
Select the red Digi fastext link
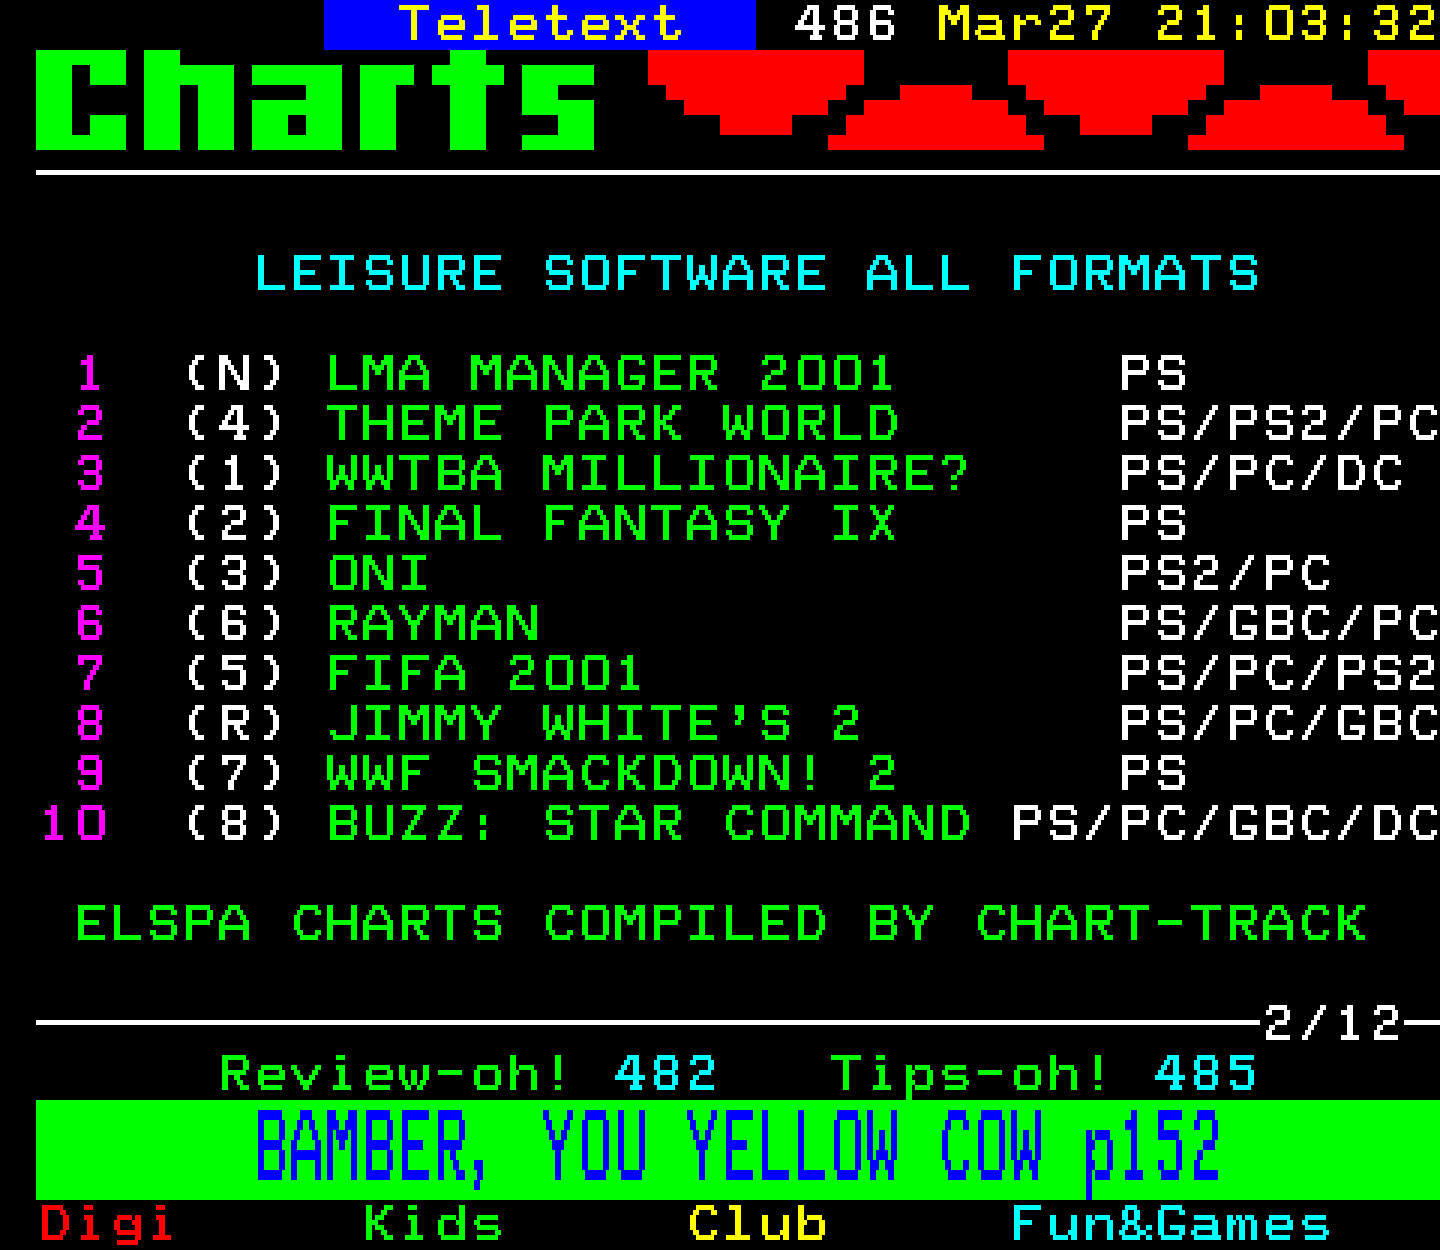pyautogui.click(x=107, y=1224)
